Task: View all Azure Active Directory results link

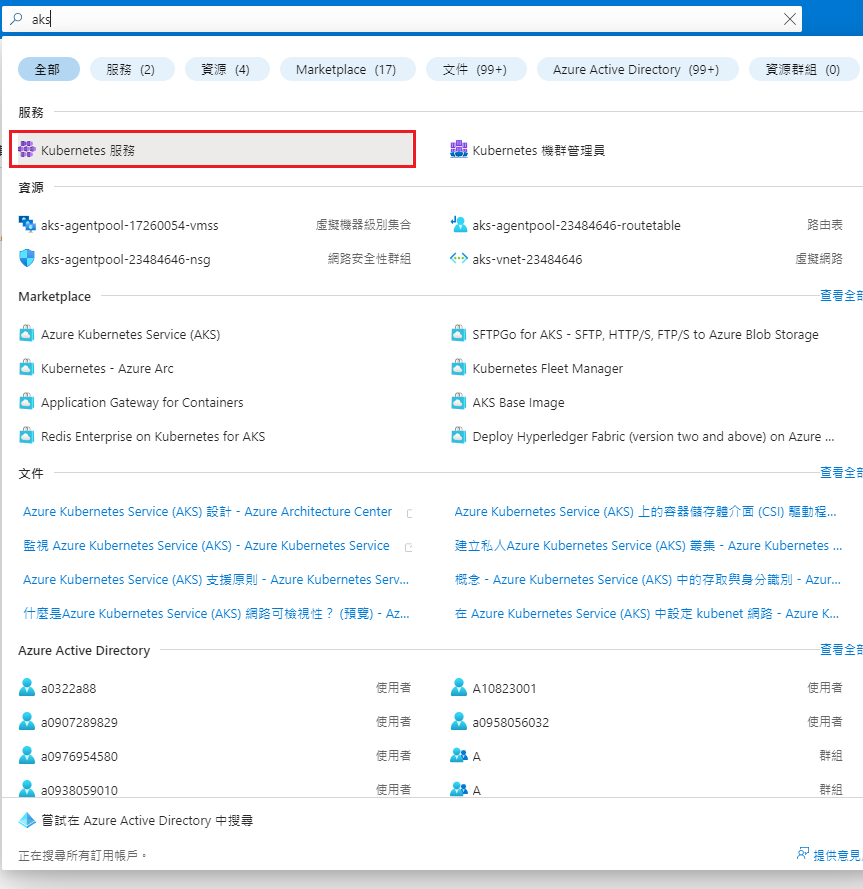Action: [x=841, y=649]
